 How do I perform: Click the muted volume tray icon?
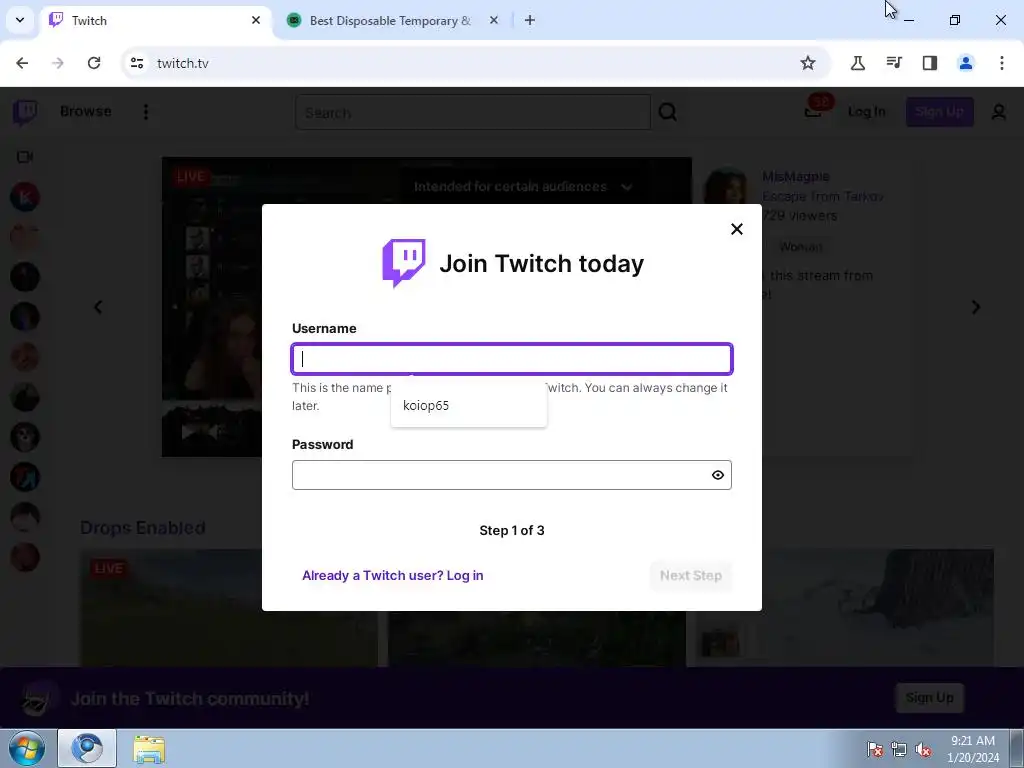pyautogui.click(x=923, y=750)
